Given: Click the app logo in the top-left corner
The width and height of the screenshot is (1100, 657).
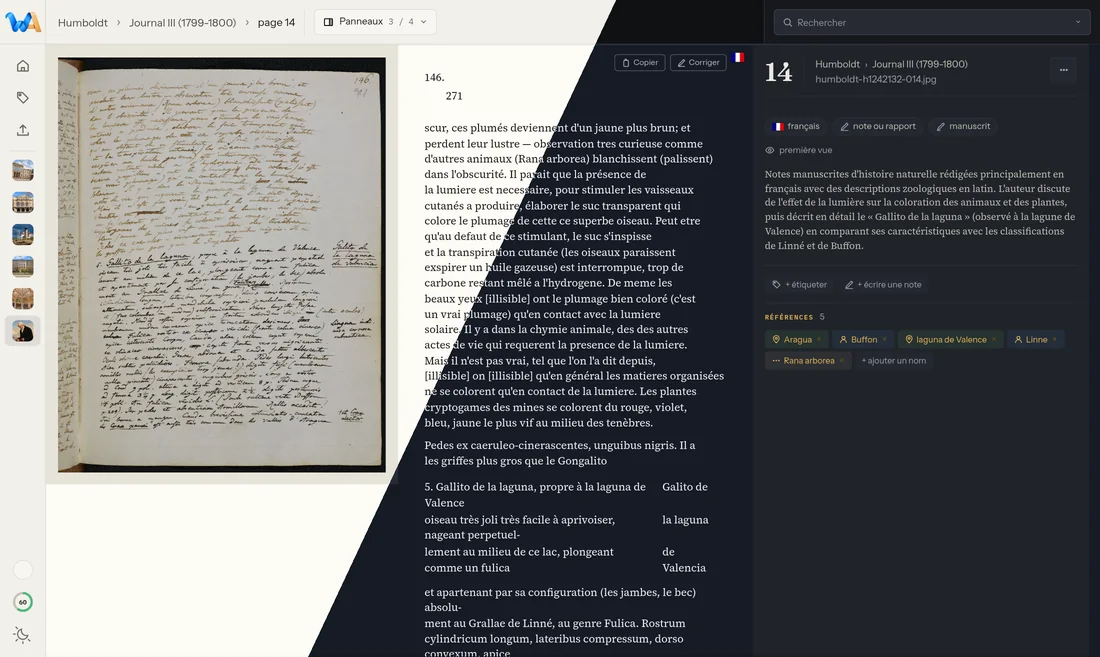Looking at the screenshot, I should (22, 22).
